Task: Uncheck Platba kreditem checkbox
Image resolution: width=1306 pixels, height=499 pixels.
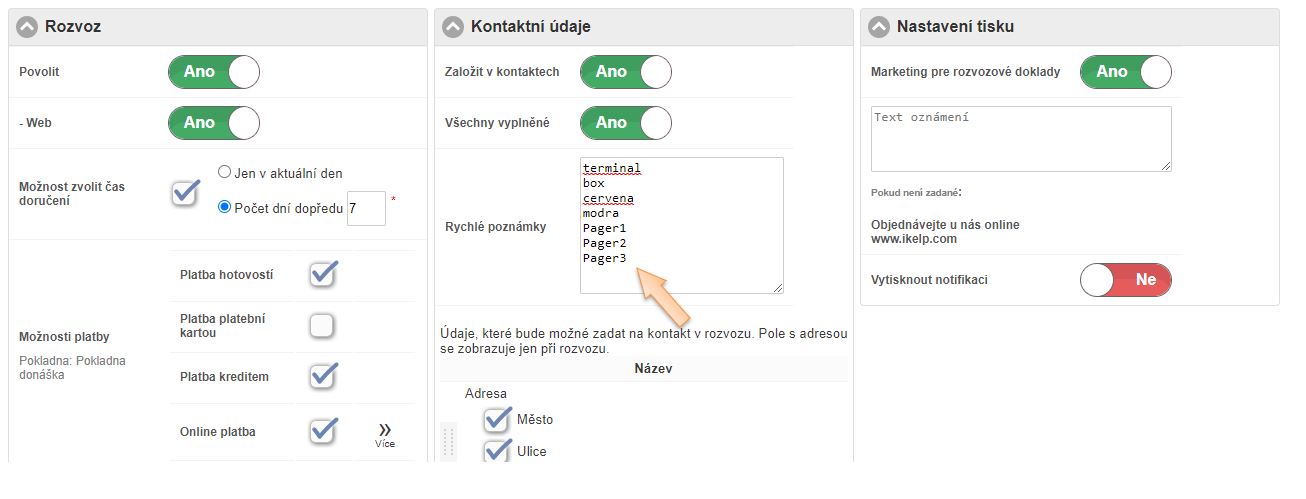Action: pyautogui.click(x=322, y=376)
